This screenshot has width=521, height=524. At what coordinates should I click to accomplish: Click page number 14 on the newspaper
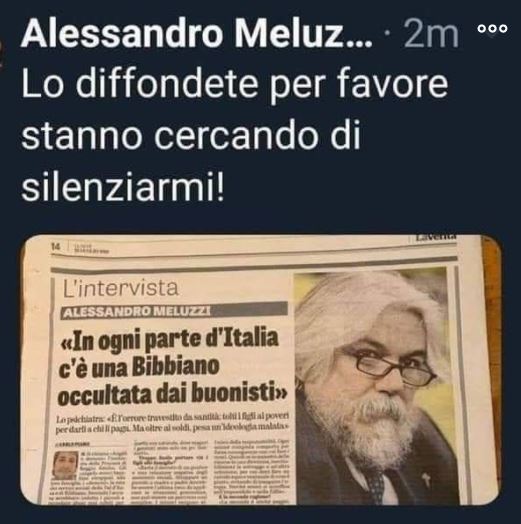tap(55, 247)
